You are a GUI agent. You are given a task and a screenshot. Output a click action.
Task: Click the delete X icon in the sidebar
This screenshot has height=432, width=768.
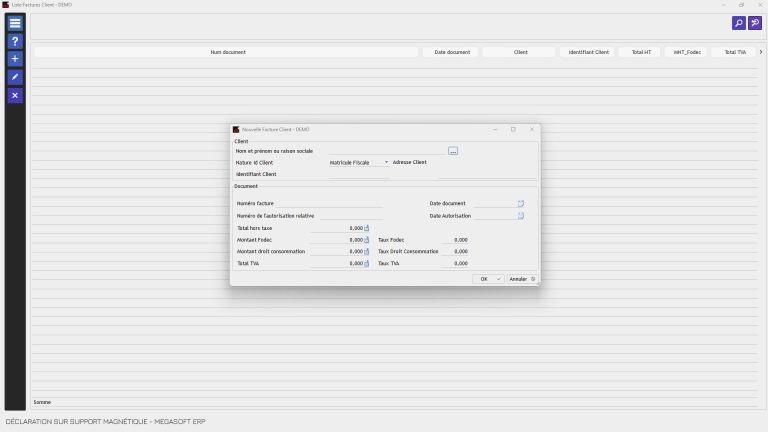coord(15,96)
